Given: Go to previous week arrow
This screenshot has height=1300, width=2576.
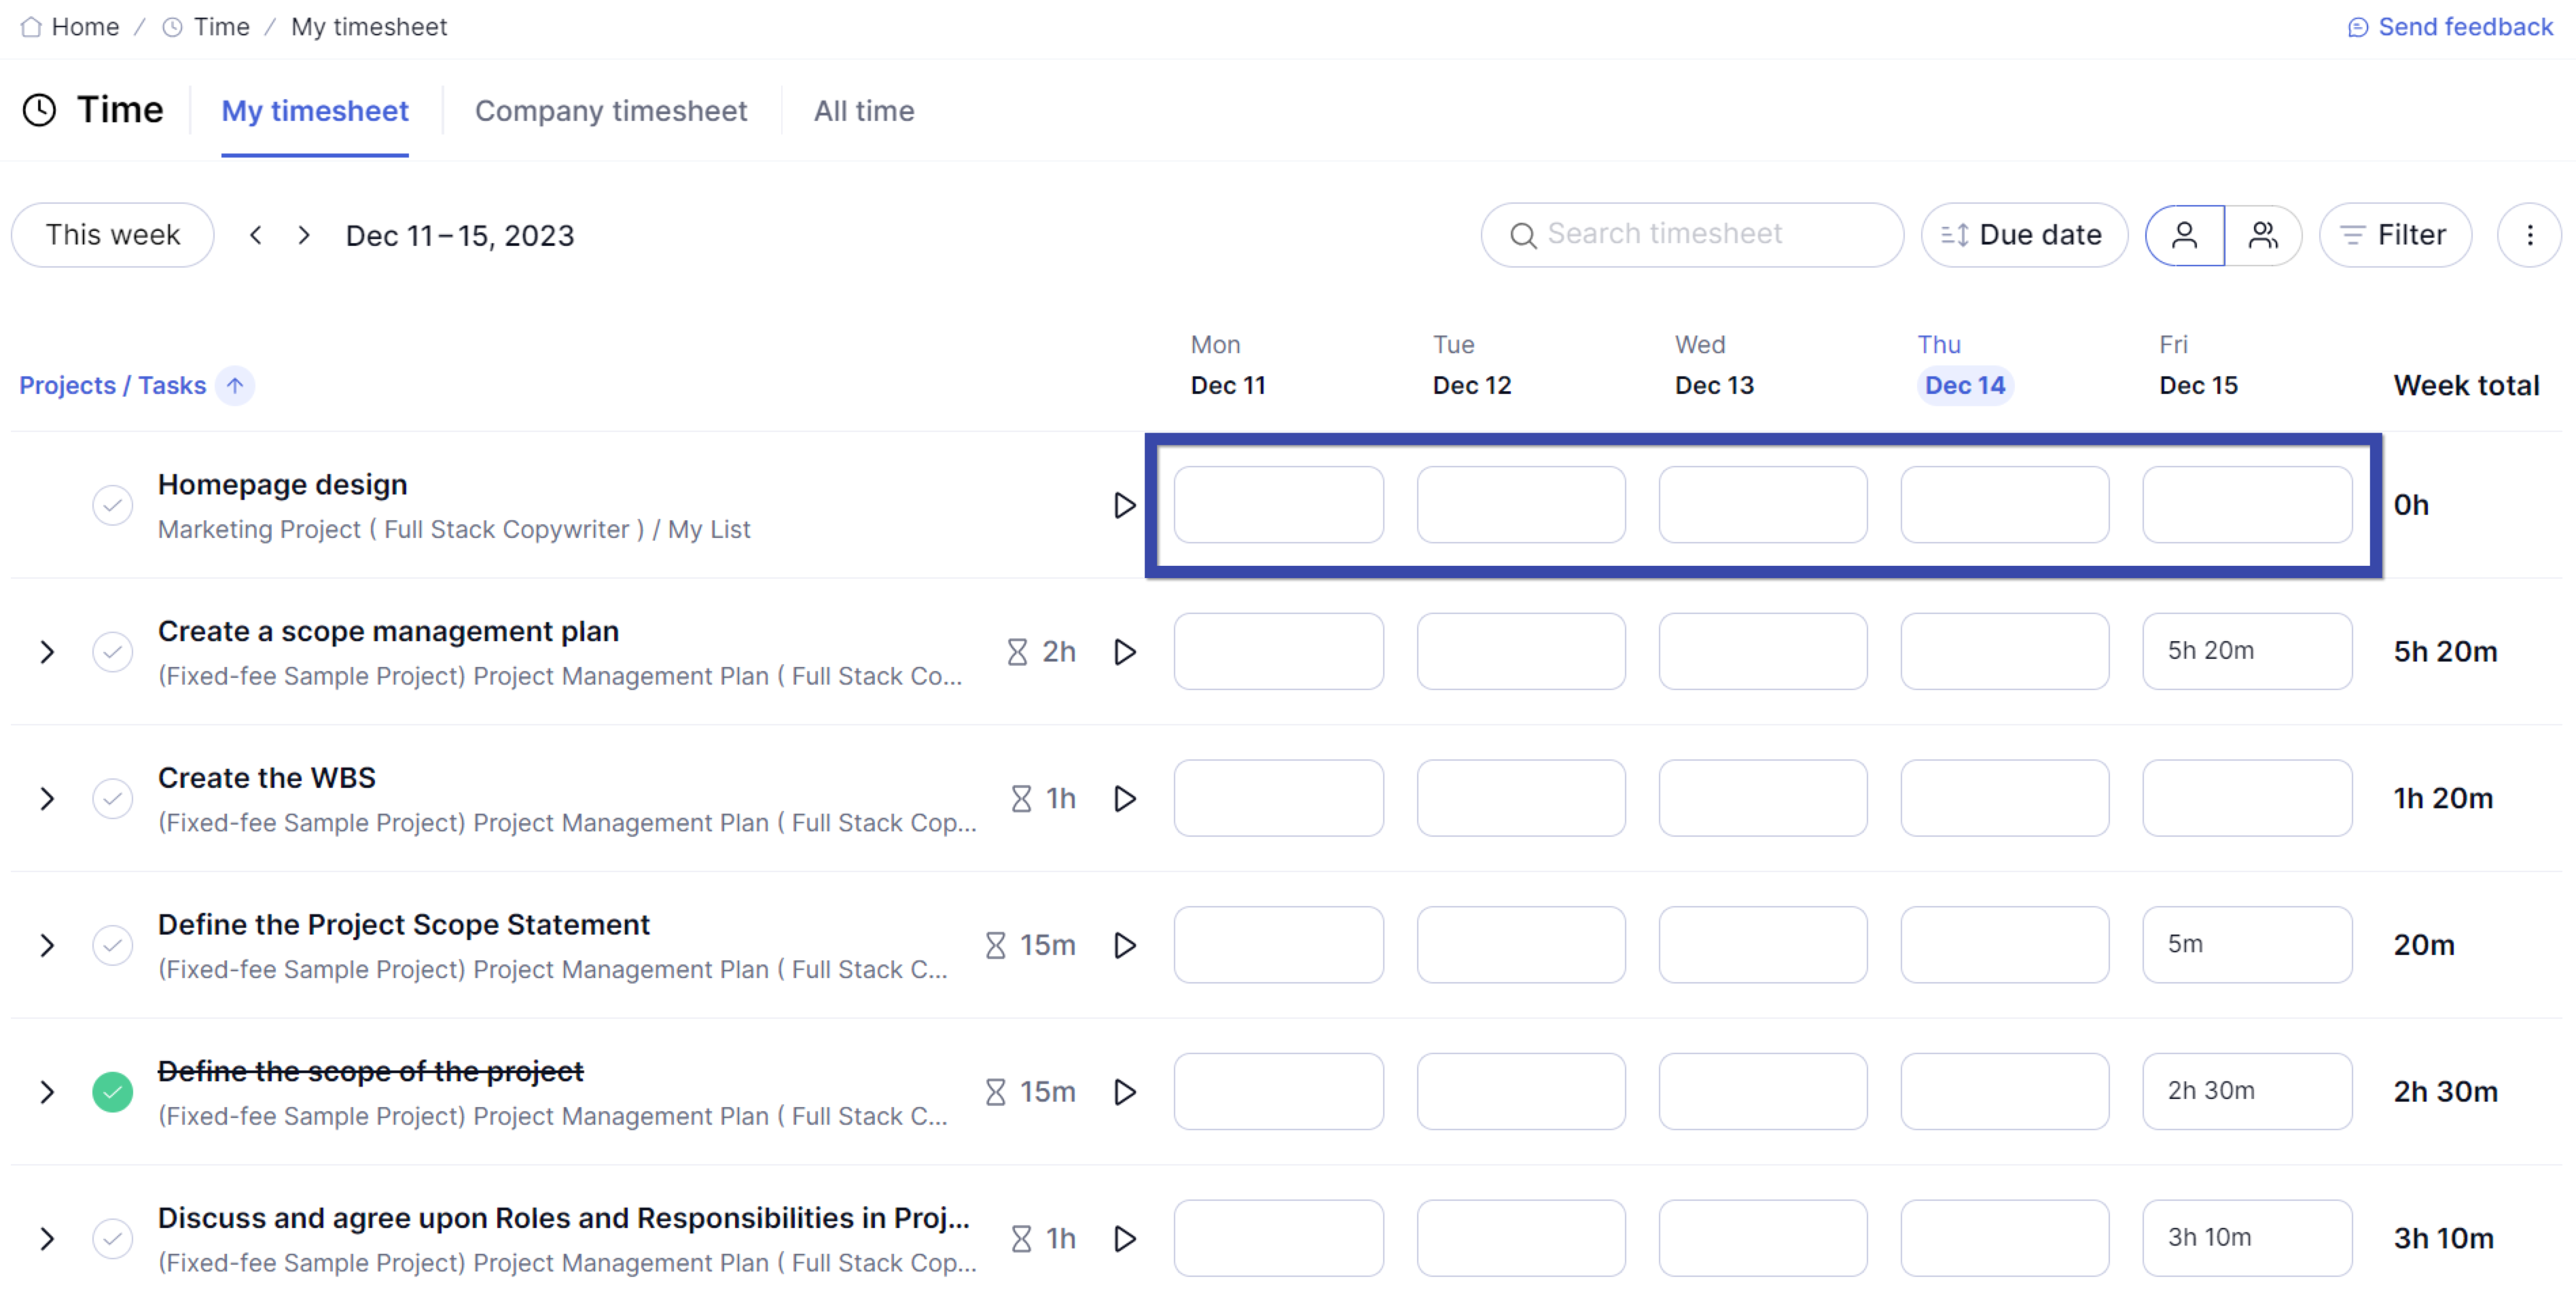Looking at the screenshot, I should 255,235.
